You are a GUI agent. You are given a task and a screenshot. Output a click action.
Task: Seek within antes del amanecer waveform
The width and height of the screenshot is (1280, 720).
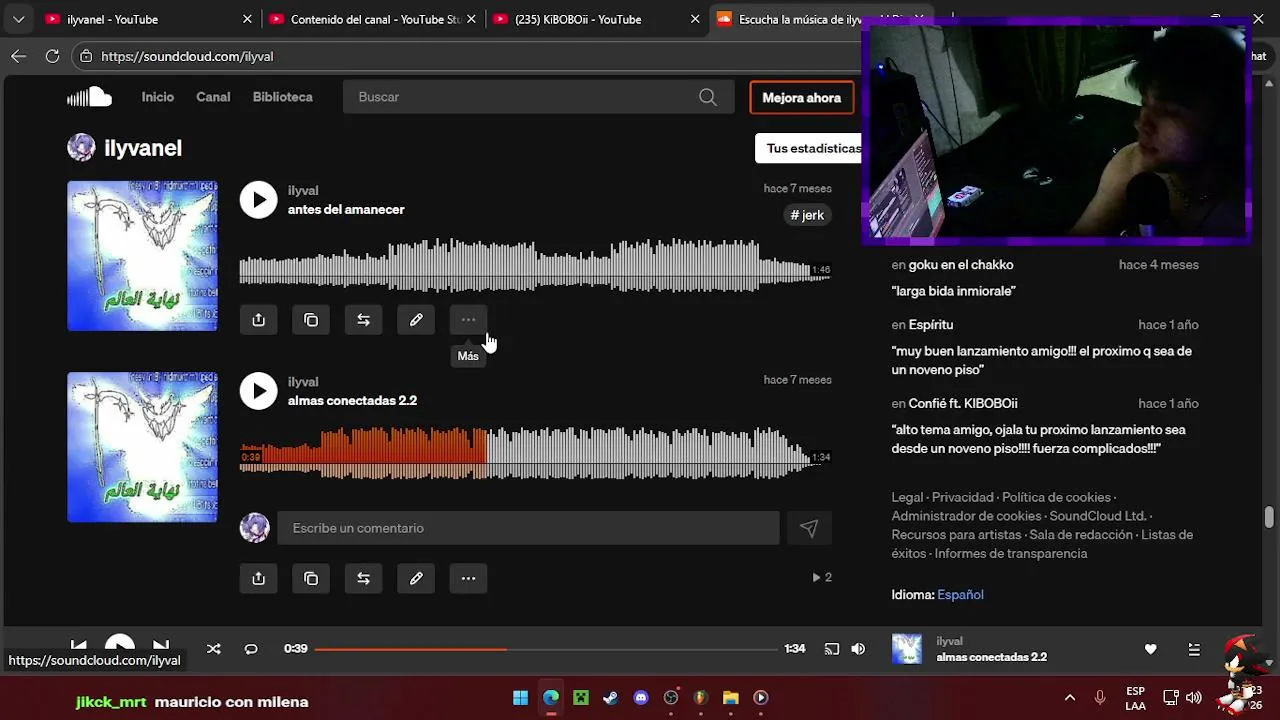535,268
